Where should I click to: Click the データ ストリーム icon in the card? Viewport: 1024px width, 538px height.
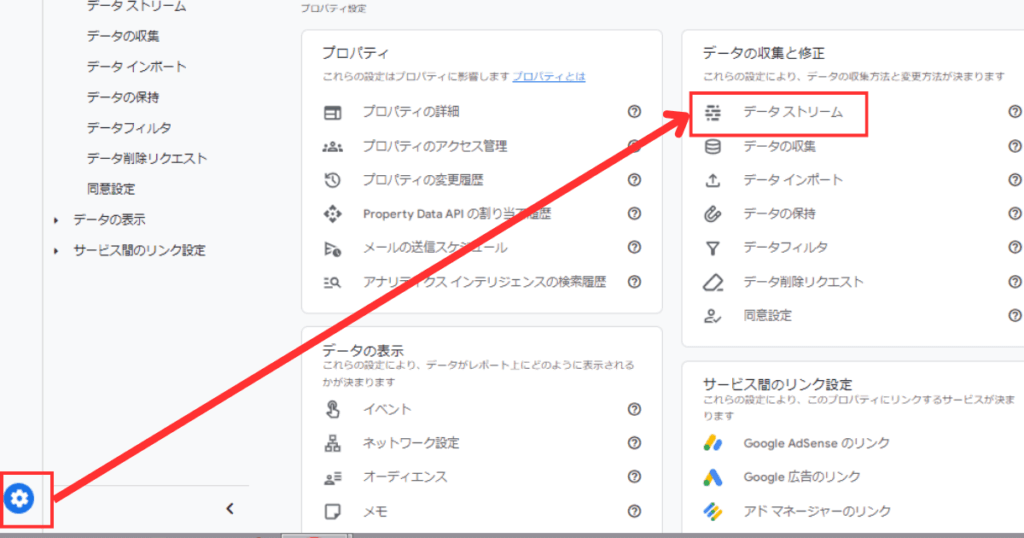[713, 113]
